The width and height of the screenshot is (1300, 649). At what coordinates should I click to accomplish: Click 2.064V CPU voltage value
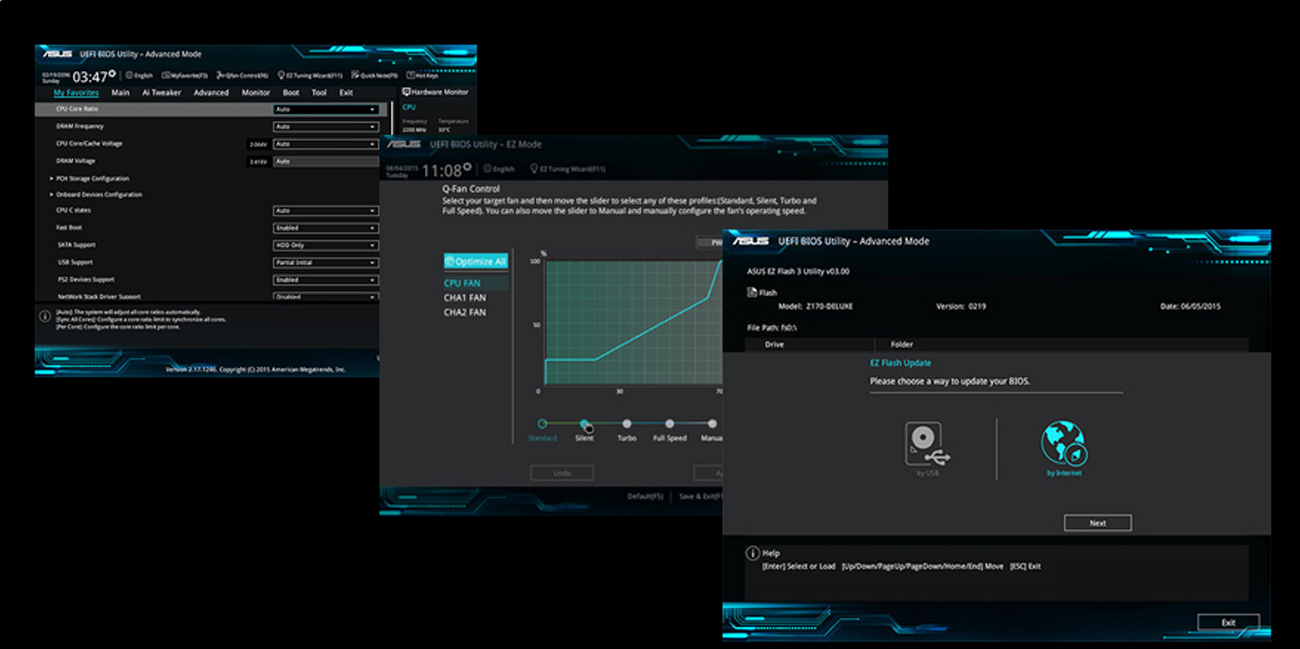pos(258,143)
